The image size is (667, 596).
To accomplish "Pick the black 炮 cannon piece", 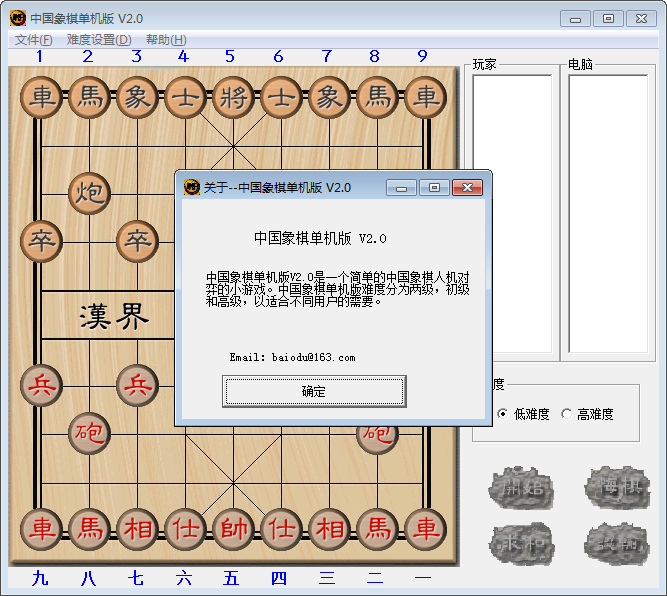I will pos(89,193).
